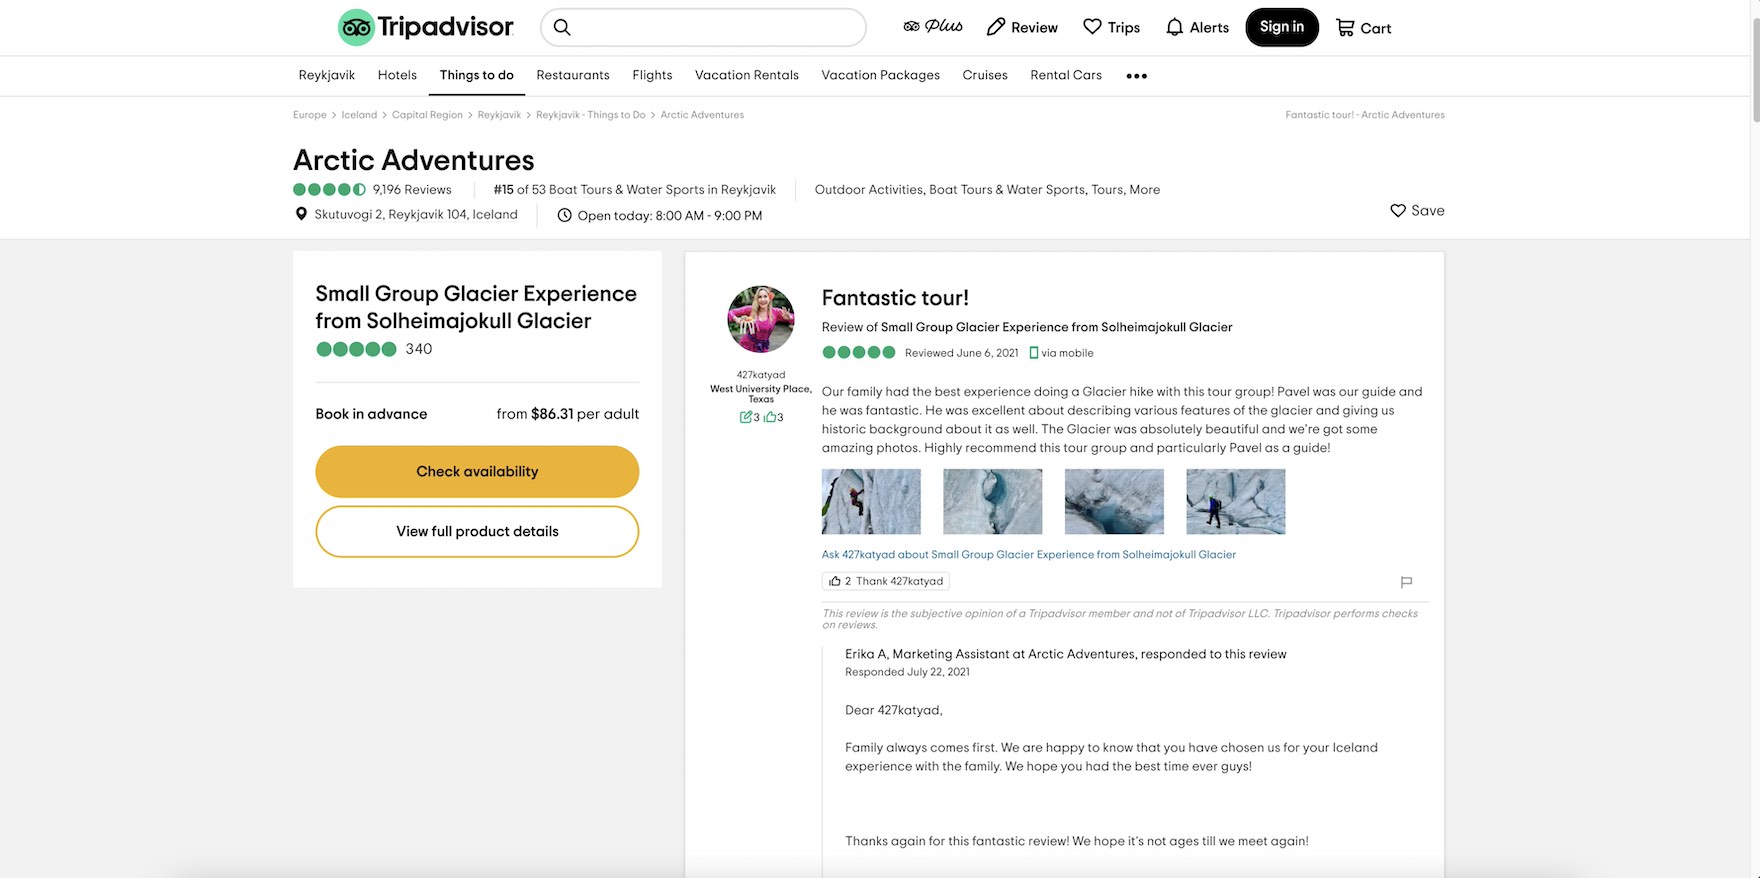The image size is (1760, 878).
Task: Expand the more navigation options ellipsis
Action: tap(1136, 76)
